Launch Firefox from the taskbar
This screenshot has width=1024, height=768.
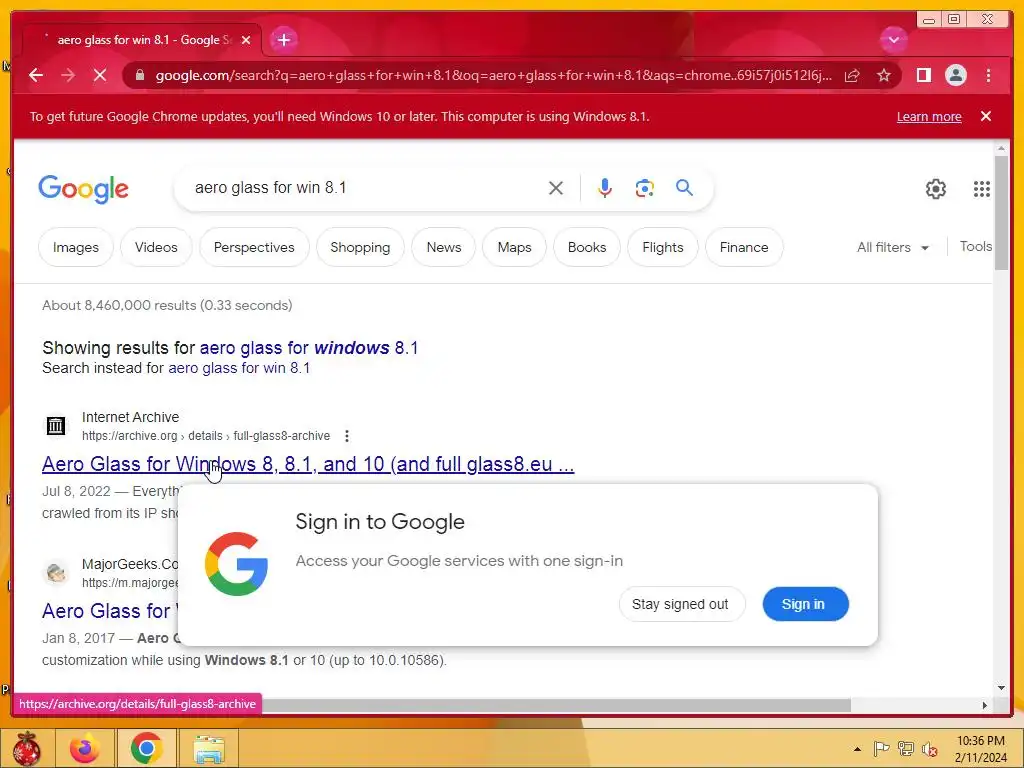click(85, 748)
